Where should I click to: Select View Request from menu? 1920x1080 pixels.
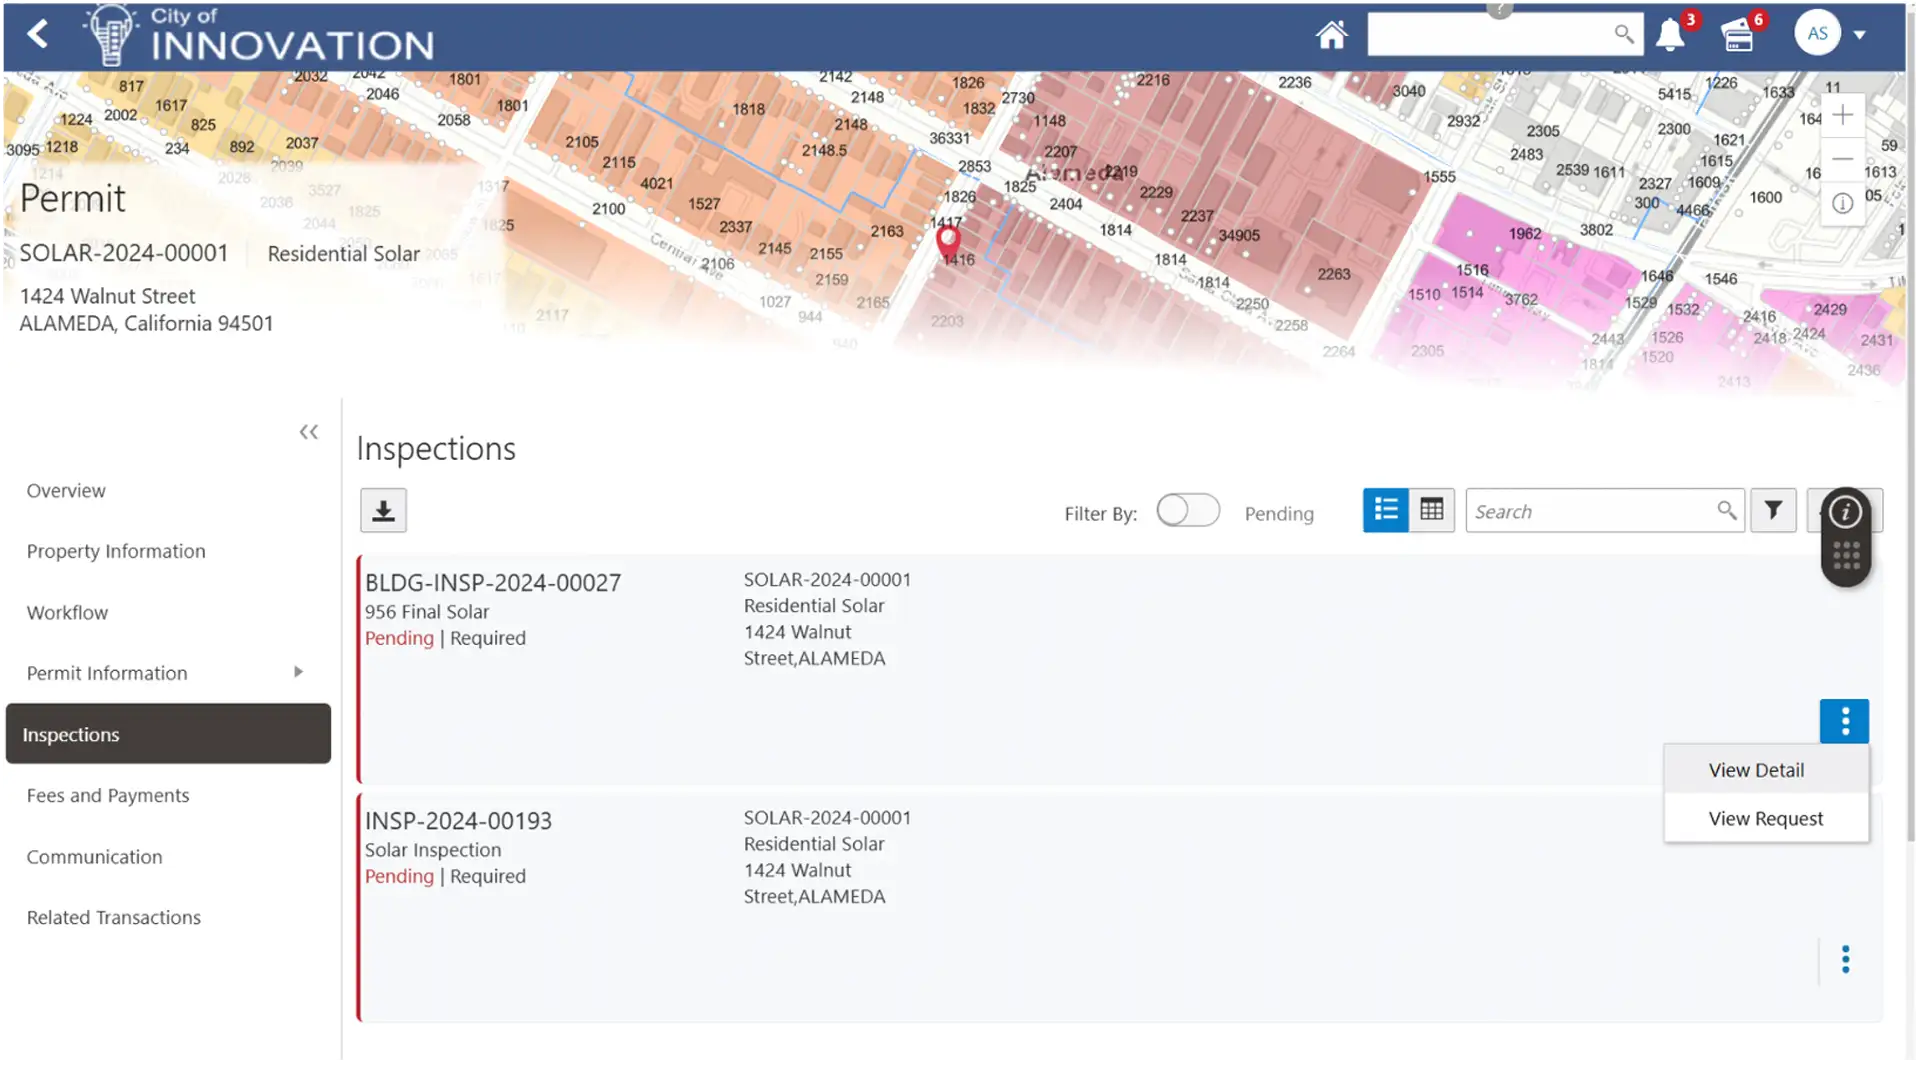[x=1765, y=819]
